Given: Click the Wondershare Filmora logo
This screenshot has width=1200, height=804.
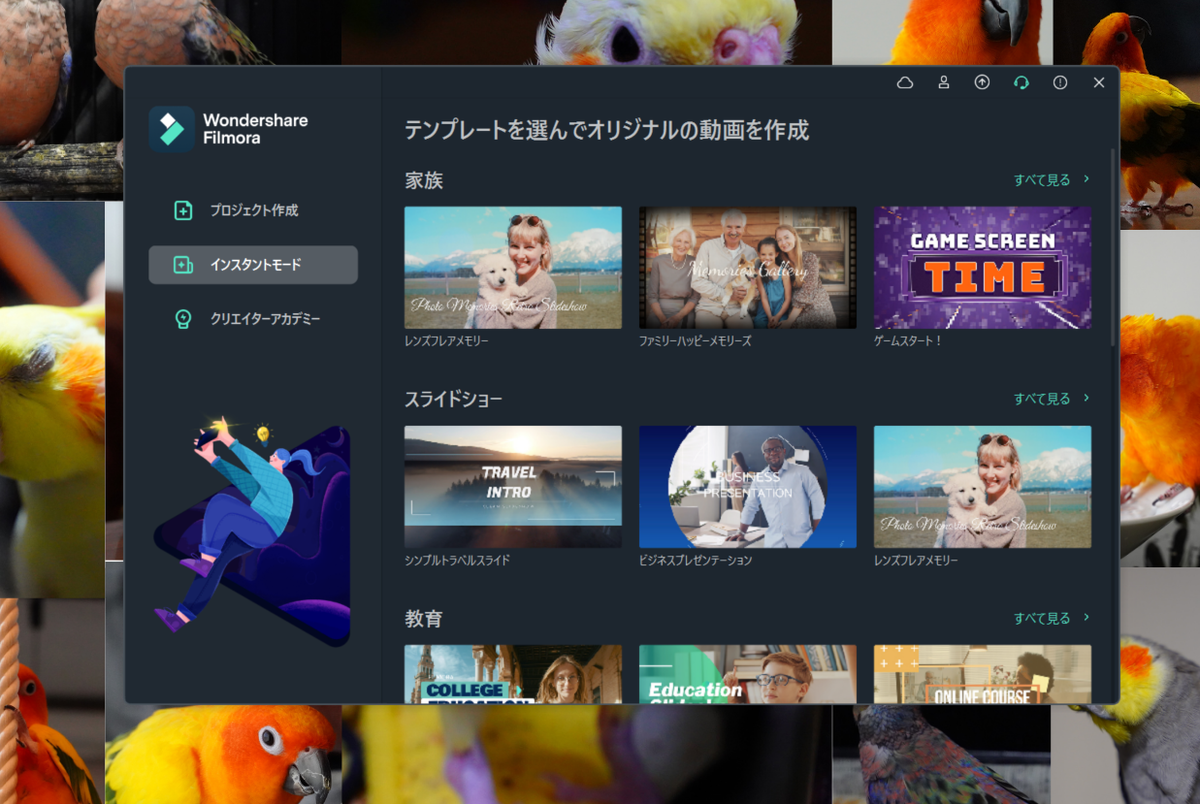Looking at the screenshot, I should pyautogui.click(x=171, y=129).
